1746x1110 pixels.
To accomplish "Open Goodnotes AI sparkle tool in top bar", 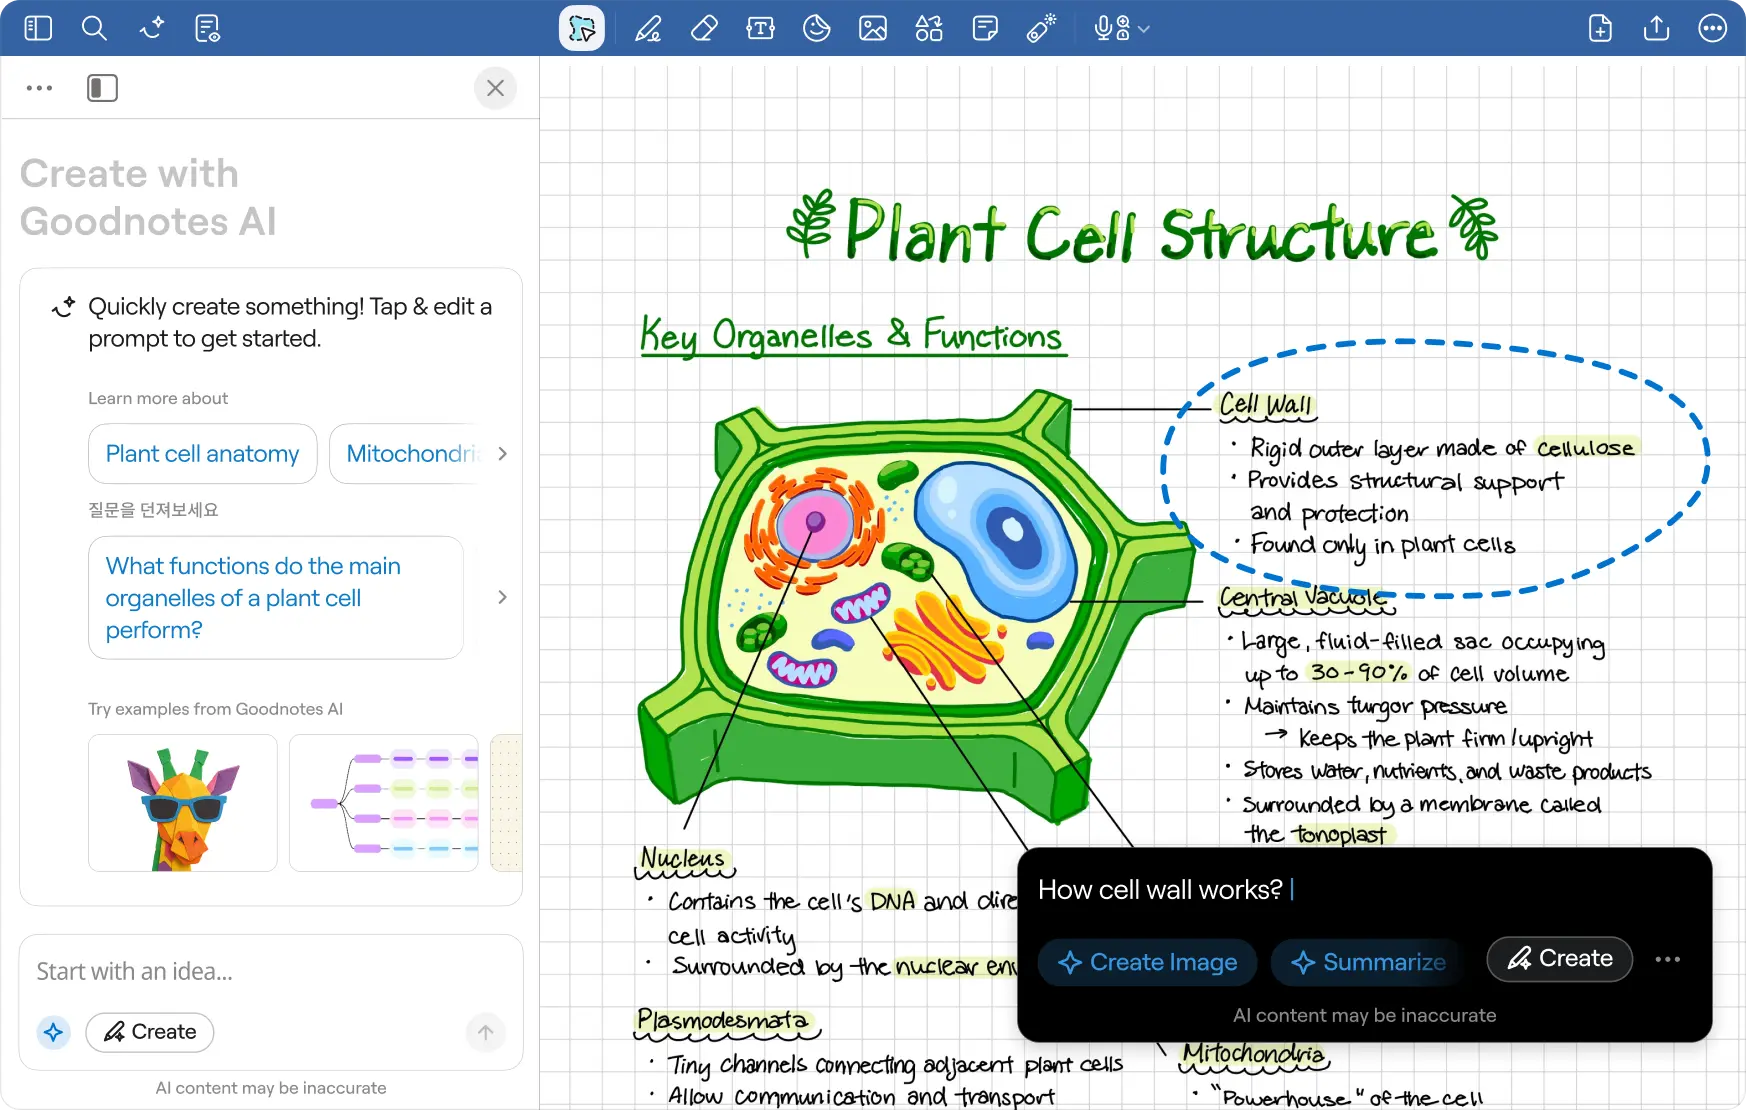I will [151, 28].
